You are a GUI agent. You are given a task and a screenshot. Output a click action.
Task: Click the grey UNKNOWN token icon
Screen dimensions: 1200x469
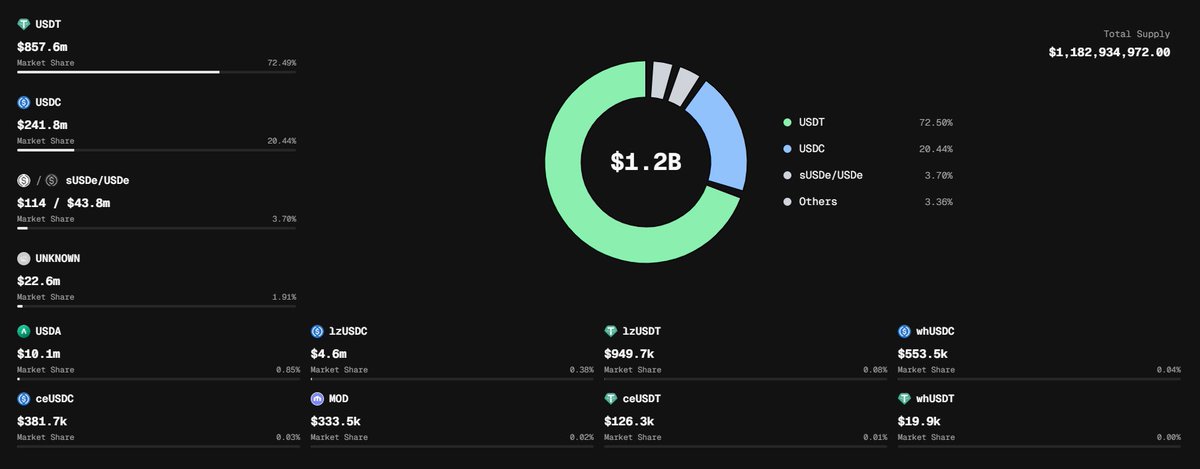tap(23, 258)
